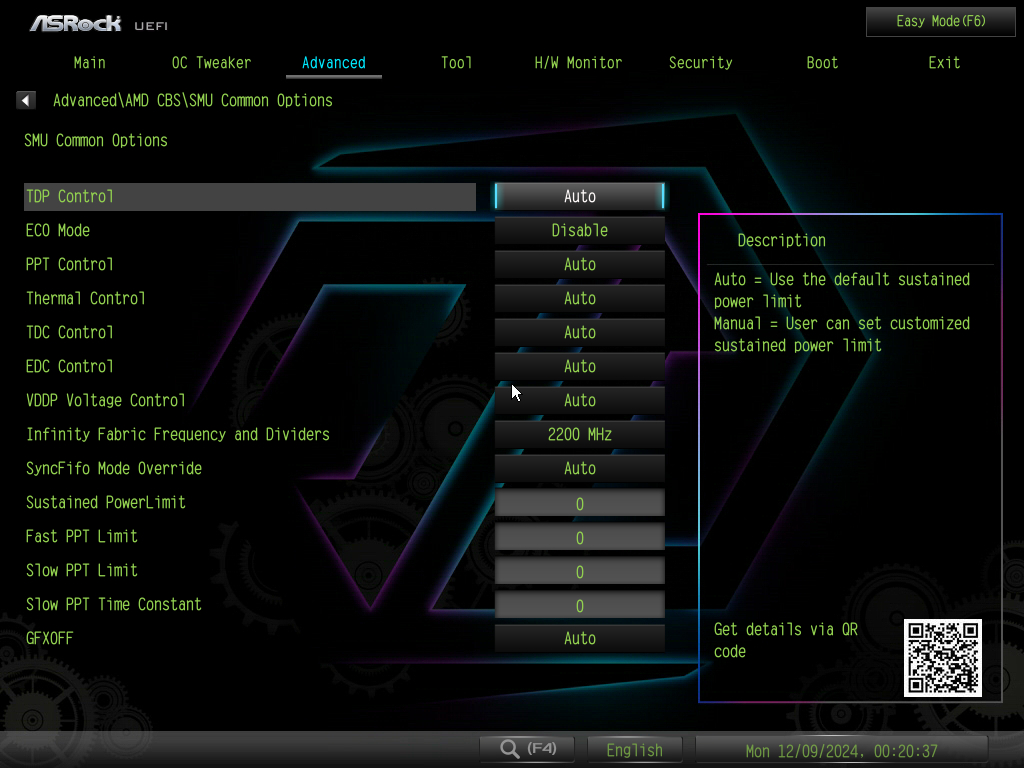Go back using the left arrow icon
This screenshot has width=1024, height=768.
(25, 100)
